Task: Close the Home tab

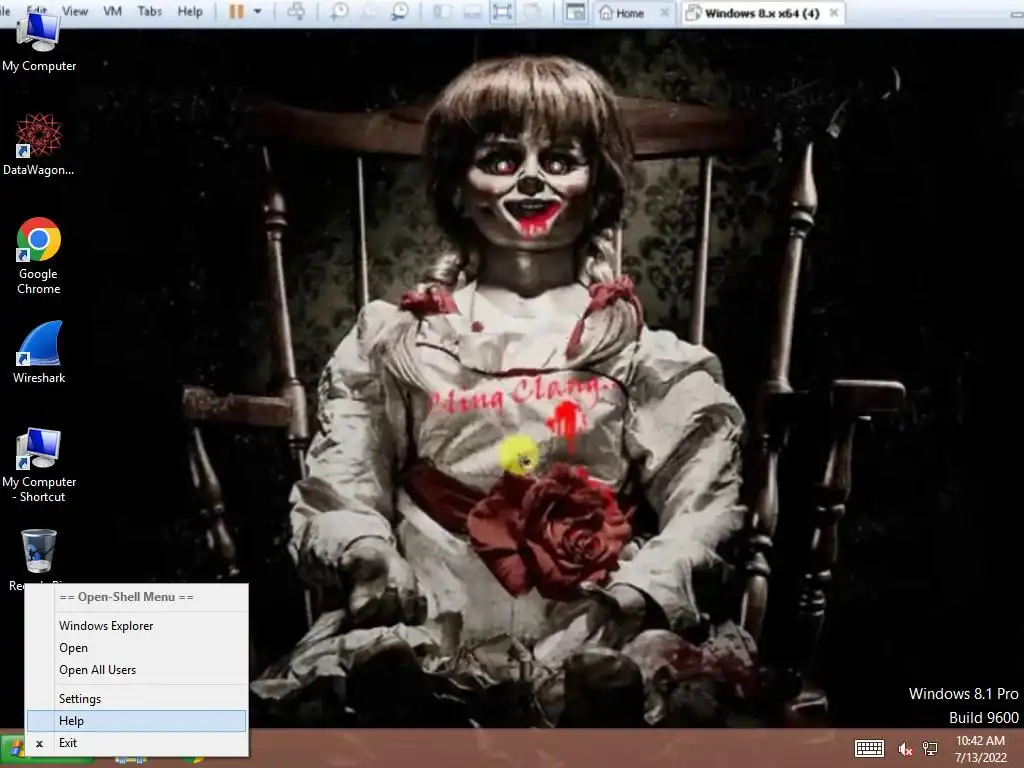Action: click(x=664, y=13)
